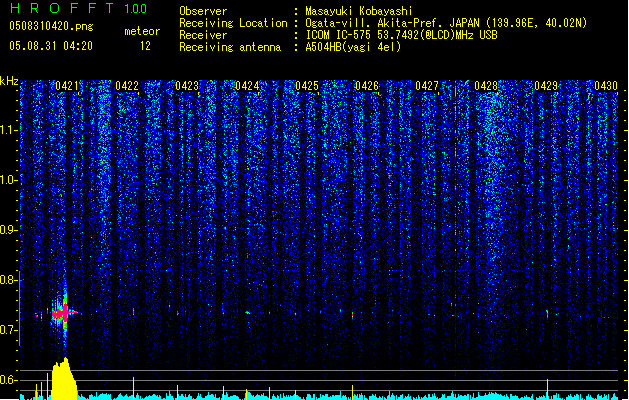Click the 0425 time marker
The image size is (629, 400).
click(x=307, y=86)
